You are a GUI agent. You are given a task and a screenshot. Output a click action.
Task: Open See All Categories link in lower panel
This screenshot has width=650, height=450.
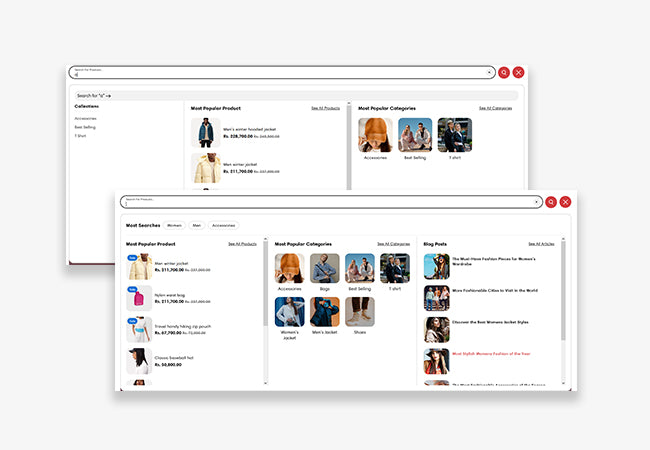point(393,244)
